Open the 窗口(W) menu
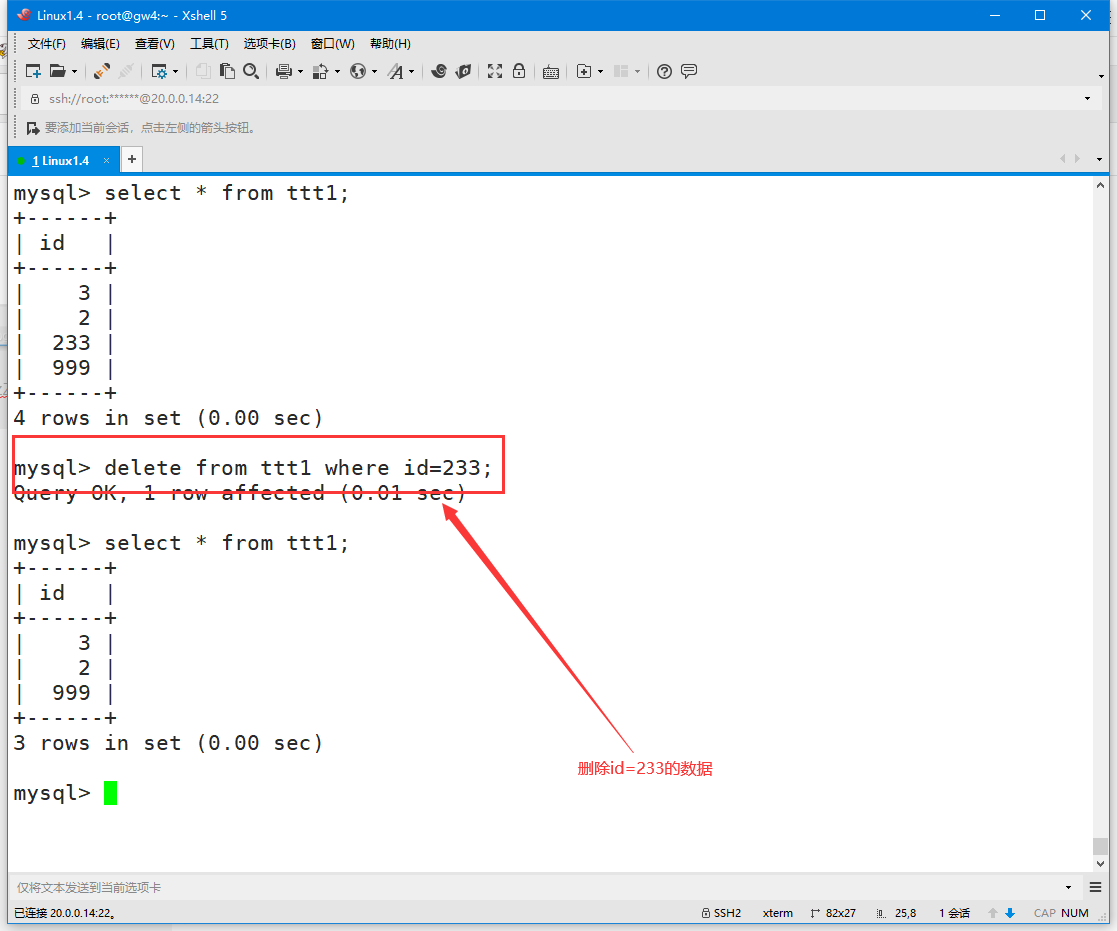The width and height of the screenshot is (1117, 931). pyautogui.click(x=333, y=43)
